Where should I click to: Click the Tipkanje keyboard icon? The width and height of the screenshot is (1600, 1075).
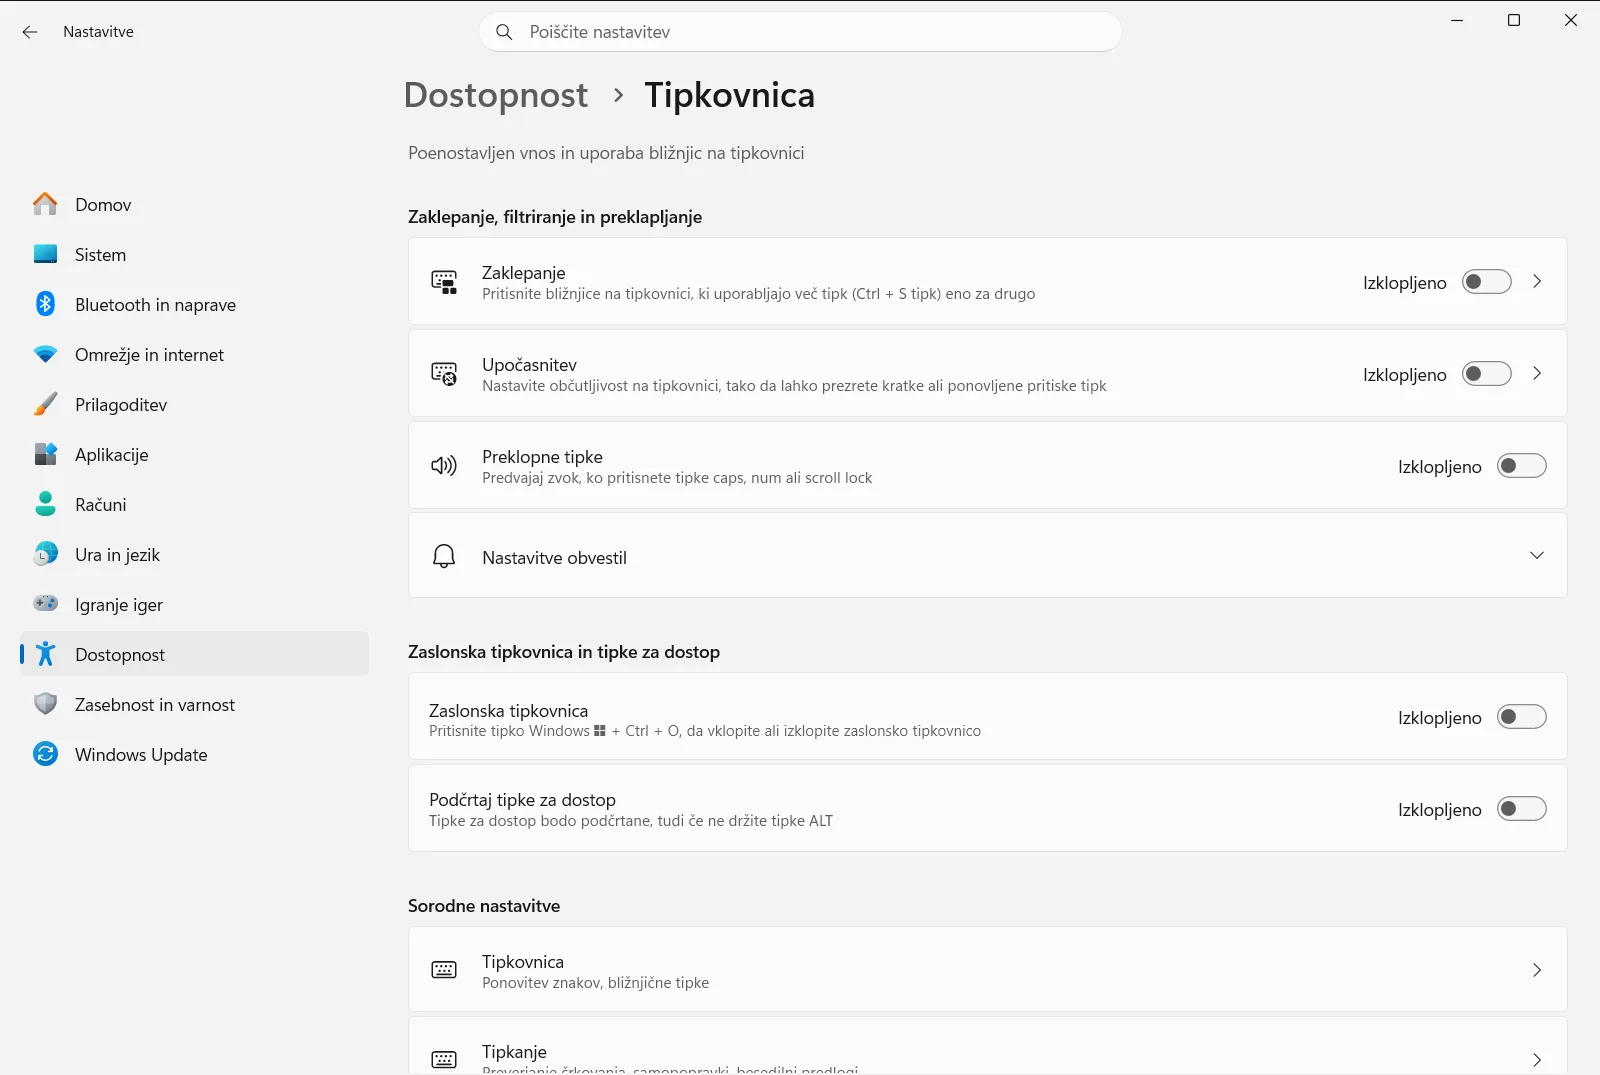pyautogui.click(x=444, y=1060)
